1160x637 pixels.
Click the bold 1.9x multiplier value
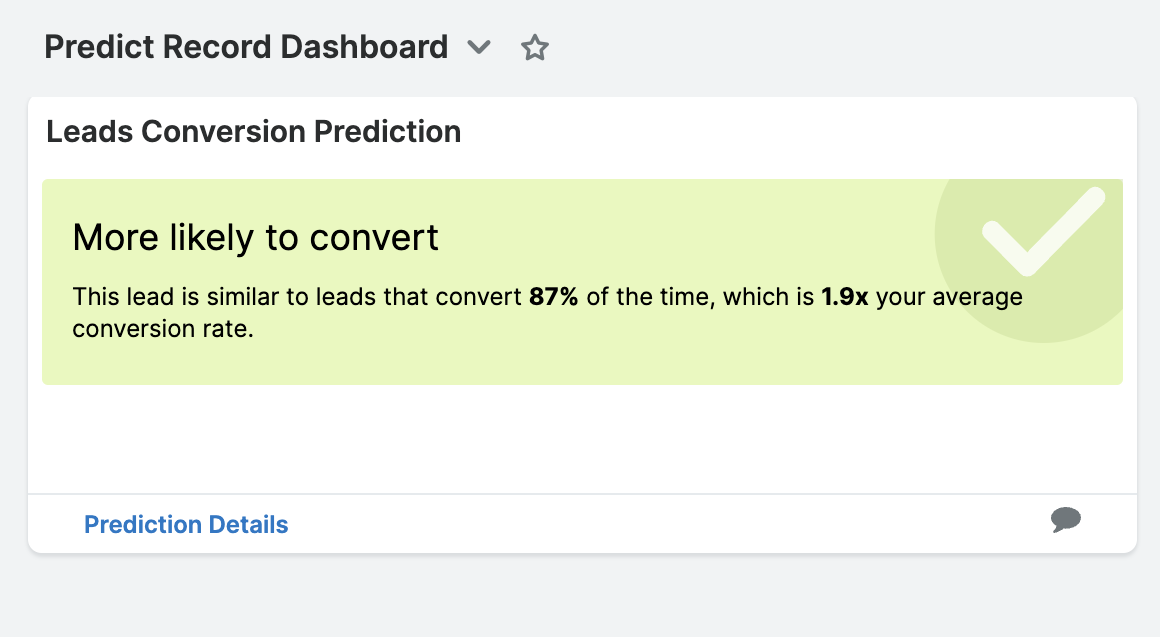pyautogui.click(x=846, y=297)
